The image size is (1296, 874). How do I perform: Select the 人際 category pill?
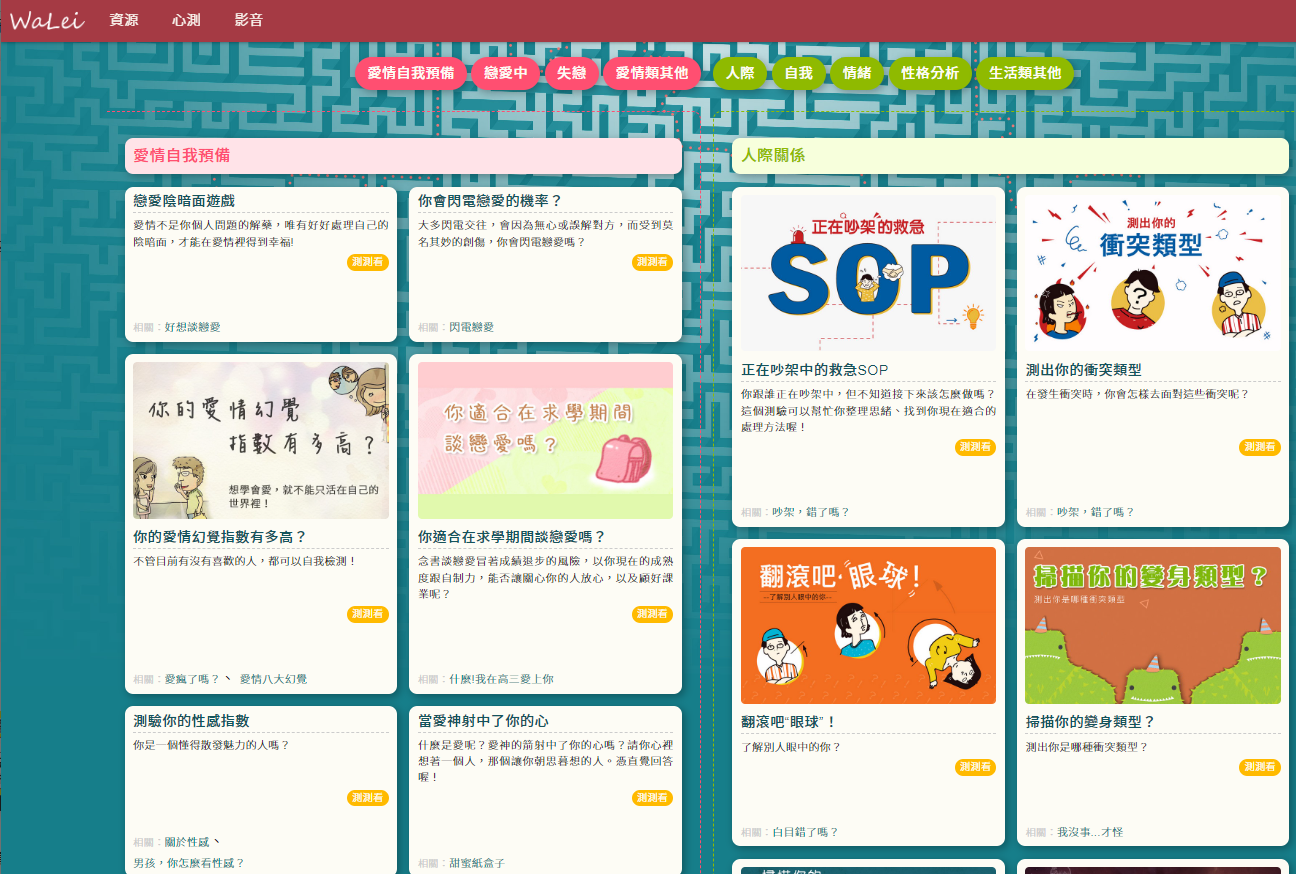coord(740,73)
